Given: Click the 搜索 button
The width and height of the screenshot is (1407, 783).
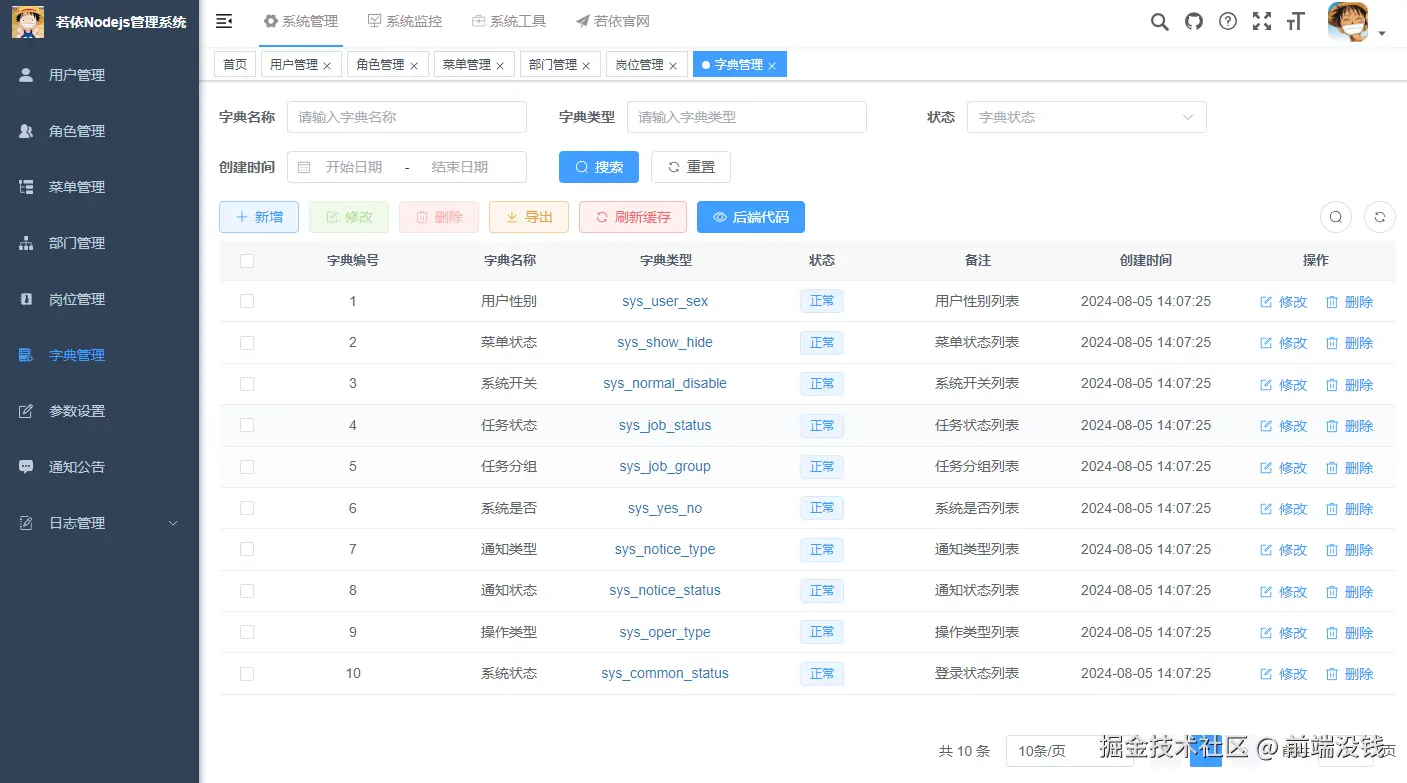Looking at the screenshot, I should [x=599, y=167].
